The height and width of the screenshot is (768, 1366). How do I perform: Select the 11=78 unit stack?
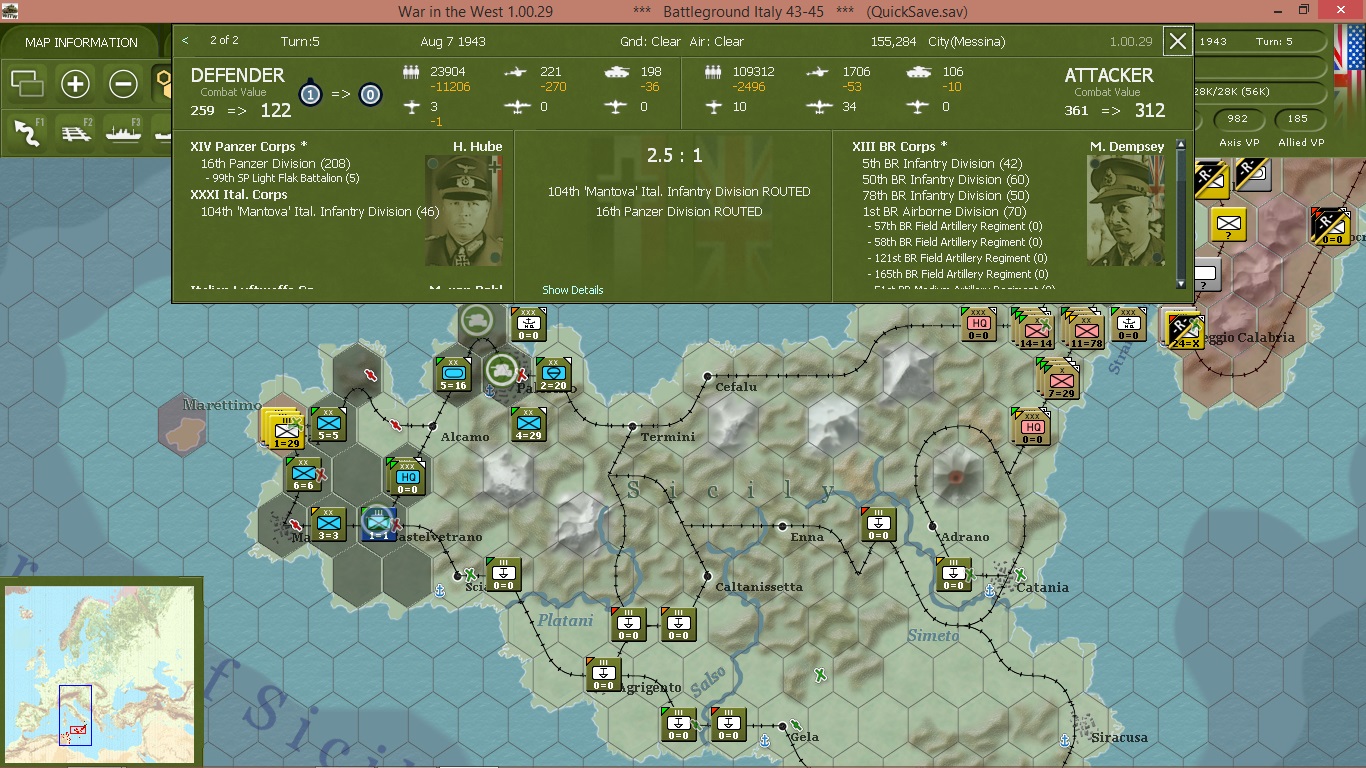[1084, 328]
